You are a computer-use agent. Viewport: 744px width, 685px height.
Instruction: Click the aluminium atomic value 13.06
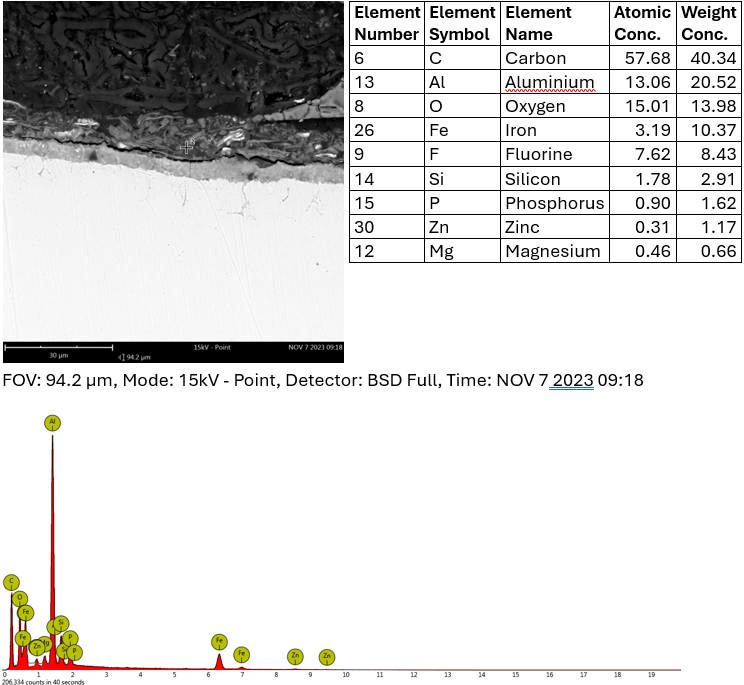pos(647,82)
